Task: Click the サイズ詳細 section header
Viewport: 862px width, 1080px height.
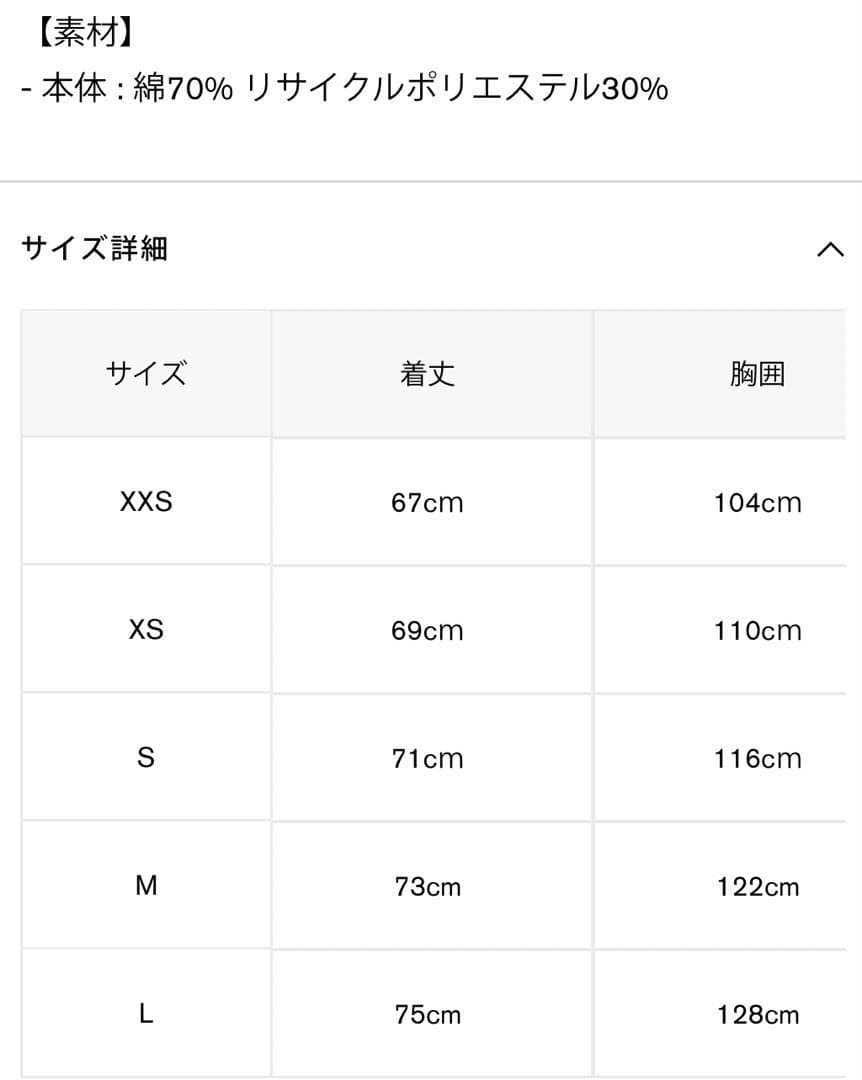Action: 92,249
